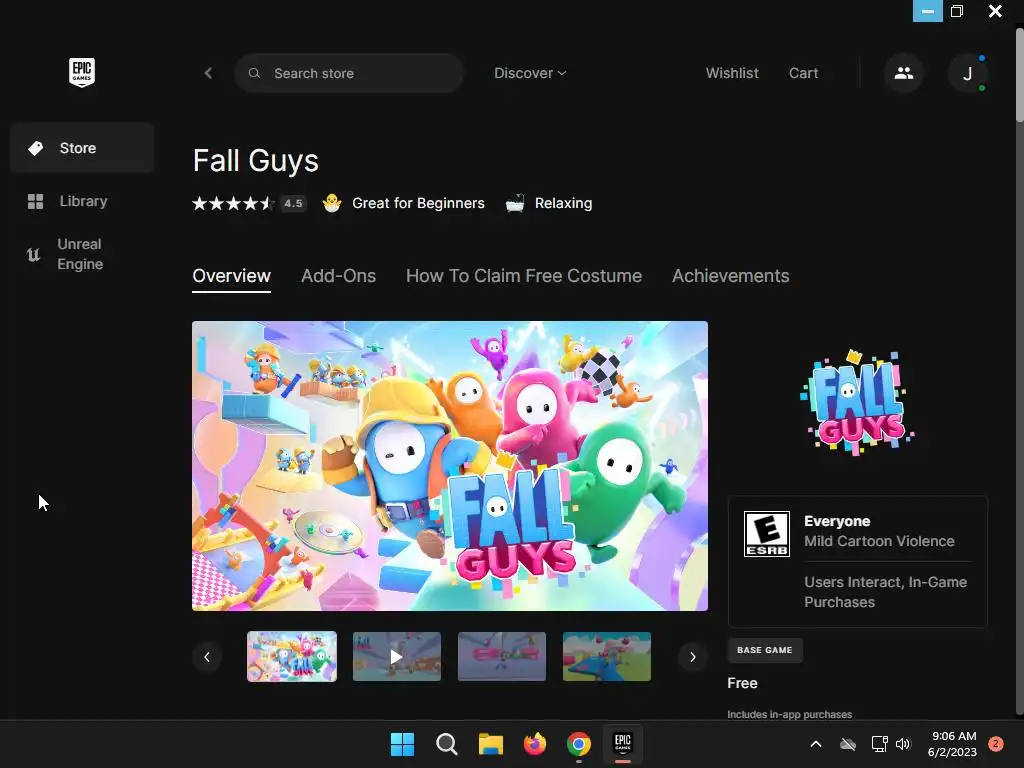Click the Fall Guys title heading
This screenshot has width=1024, height=768.
click(x=255, y=161)
